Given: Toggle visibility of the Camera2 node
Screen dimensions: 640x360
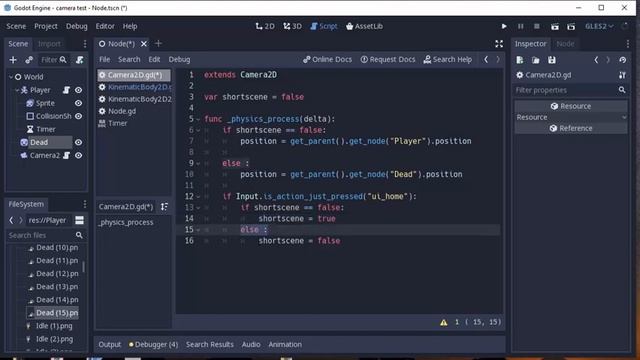Looking at the screenshot, I should pyautogui.click(x=78, y=155).
